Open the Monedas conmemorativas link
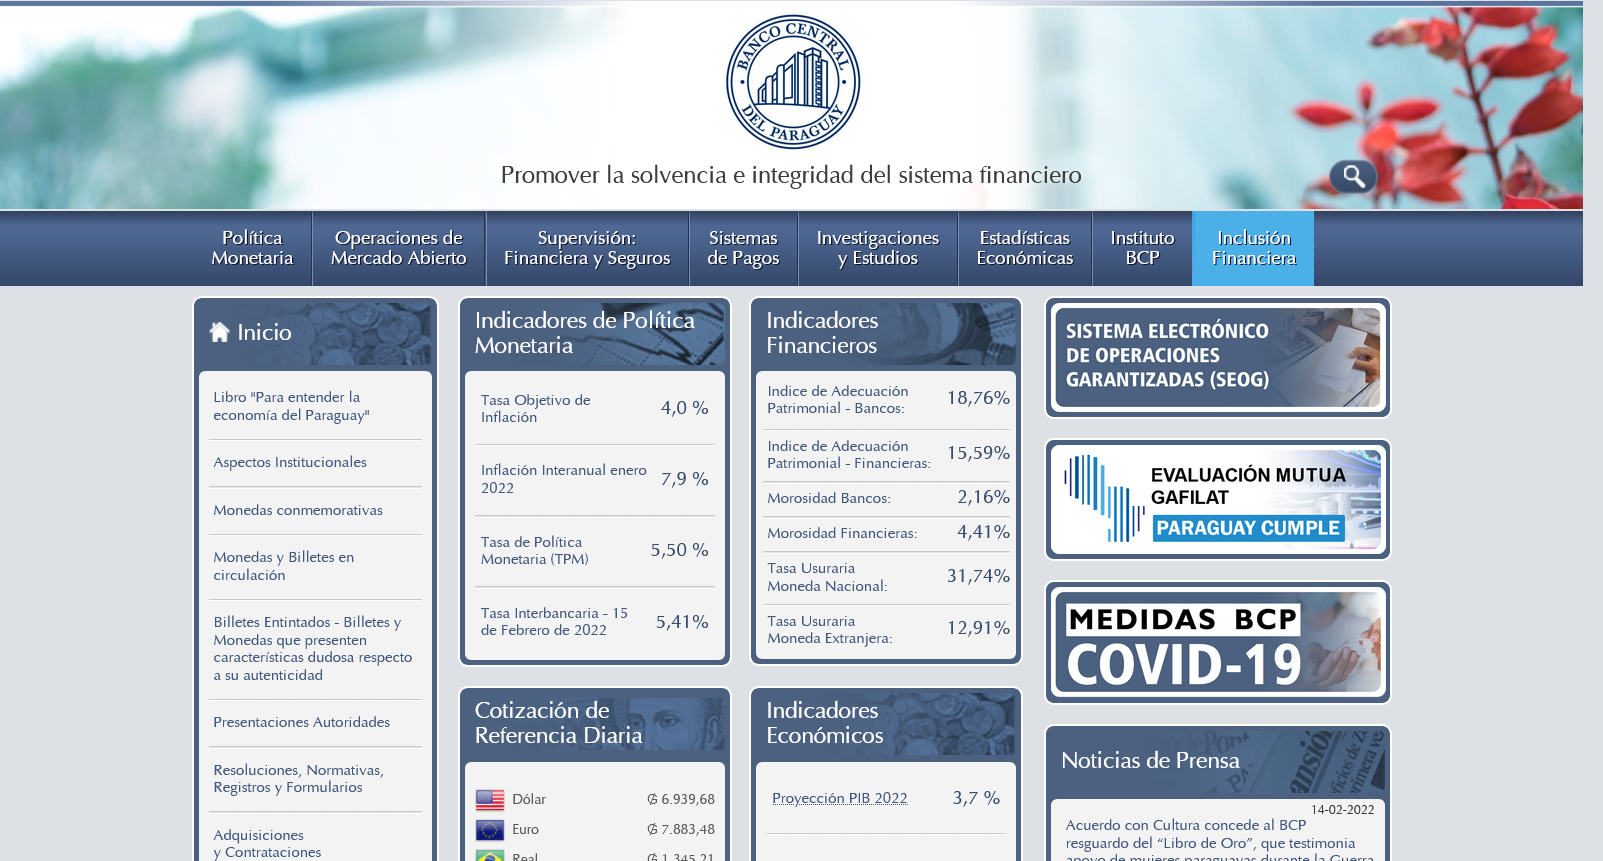This screenshot has height=861, width=1603. click(x=298, y=510)
